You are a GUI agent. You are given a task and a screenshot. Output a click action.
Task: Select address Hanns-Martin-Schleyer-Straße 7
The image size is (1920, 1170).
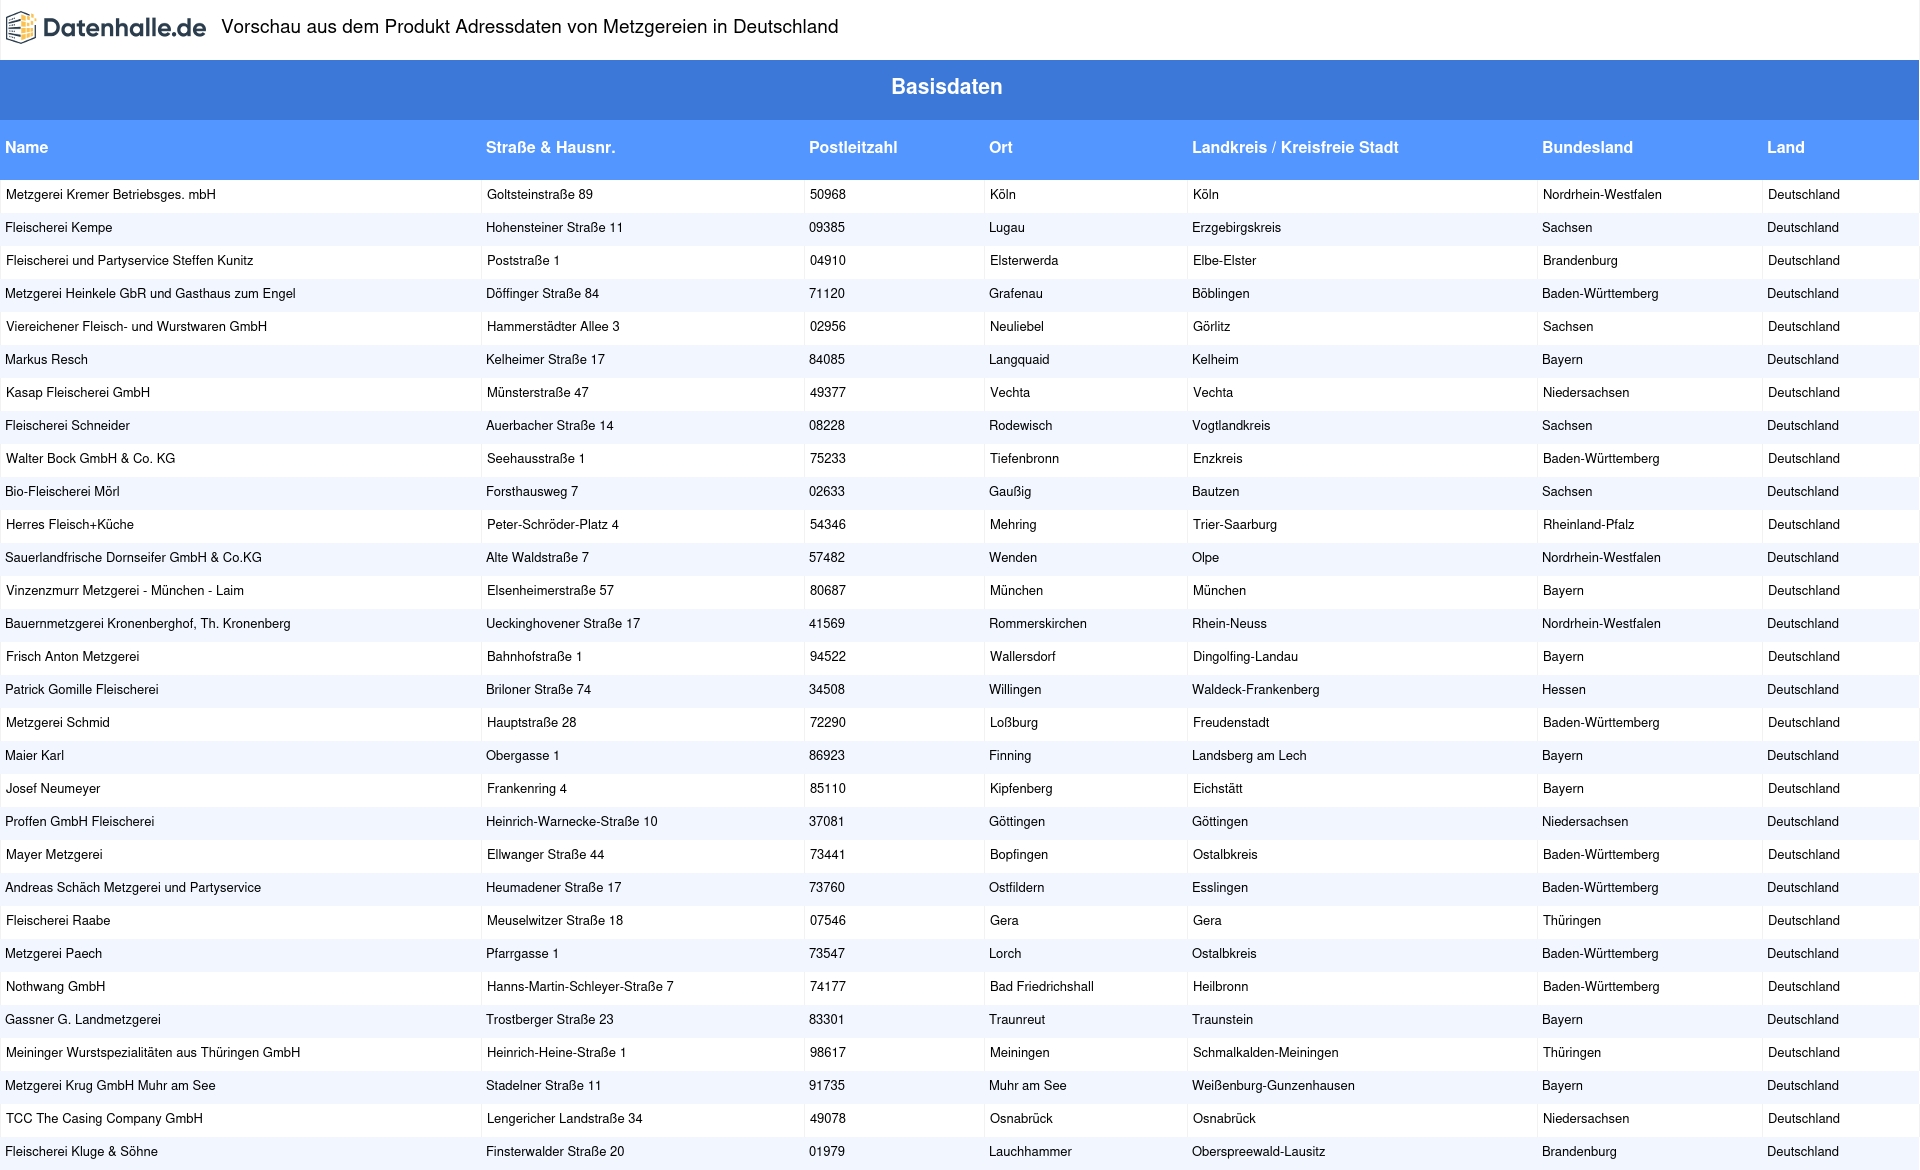(580, 987)
